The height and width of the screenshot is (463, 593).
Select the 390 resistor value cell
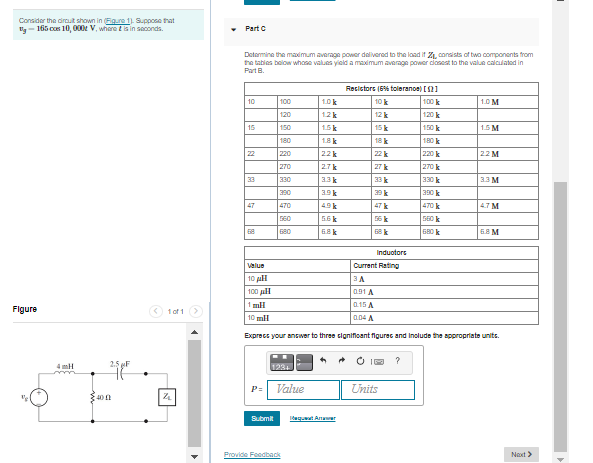298,193
